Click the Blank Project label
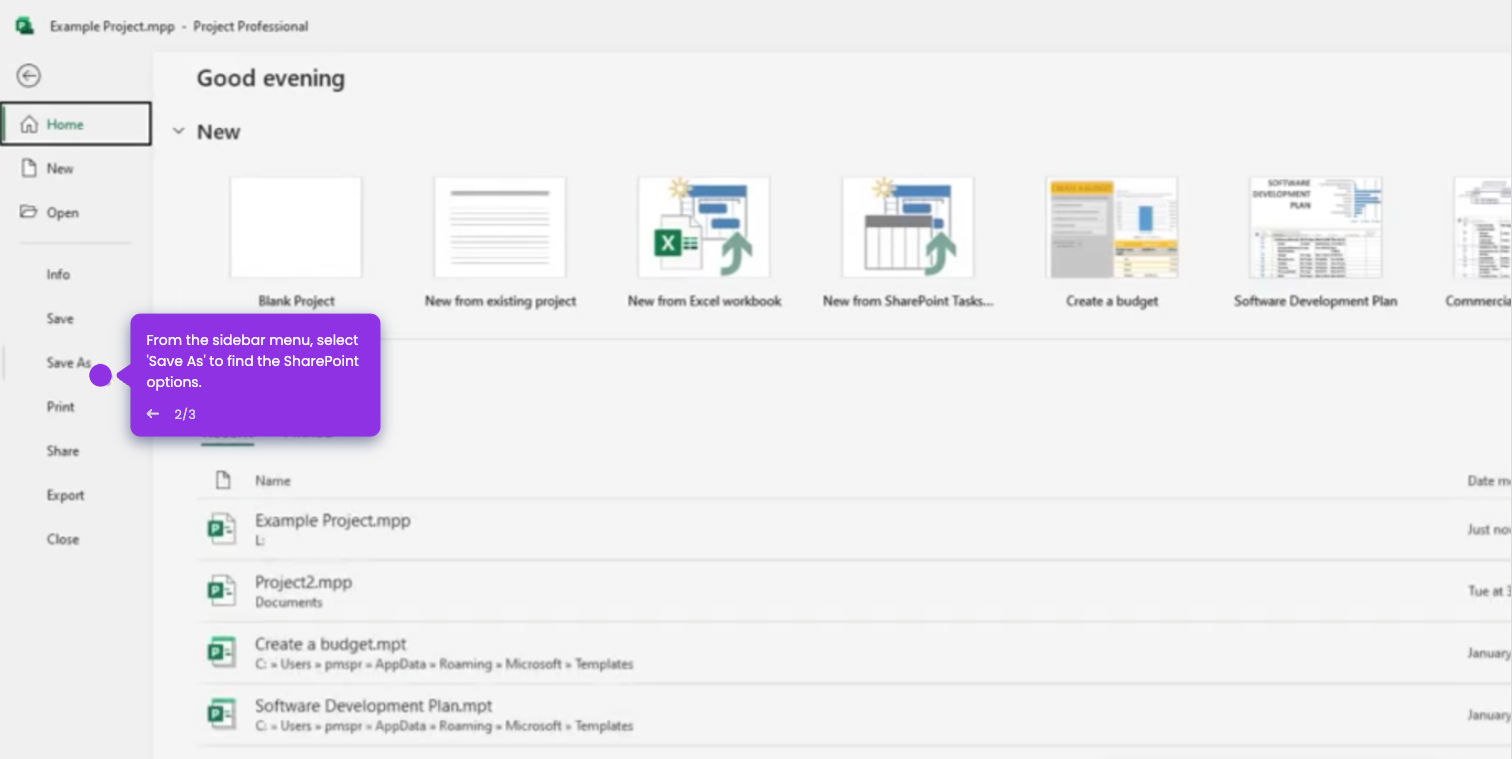 (x=296, y=300)
